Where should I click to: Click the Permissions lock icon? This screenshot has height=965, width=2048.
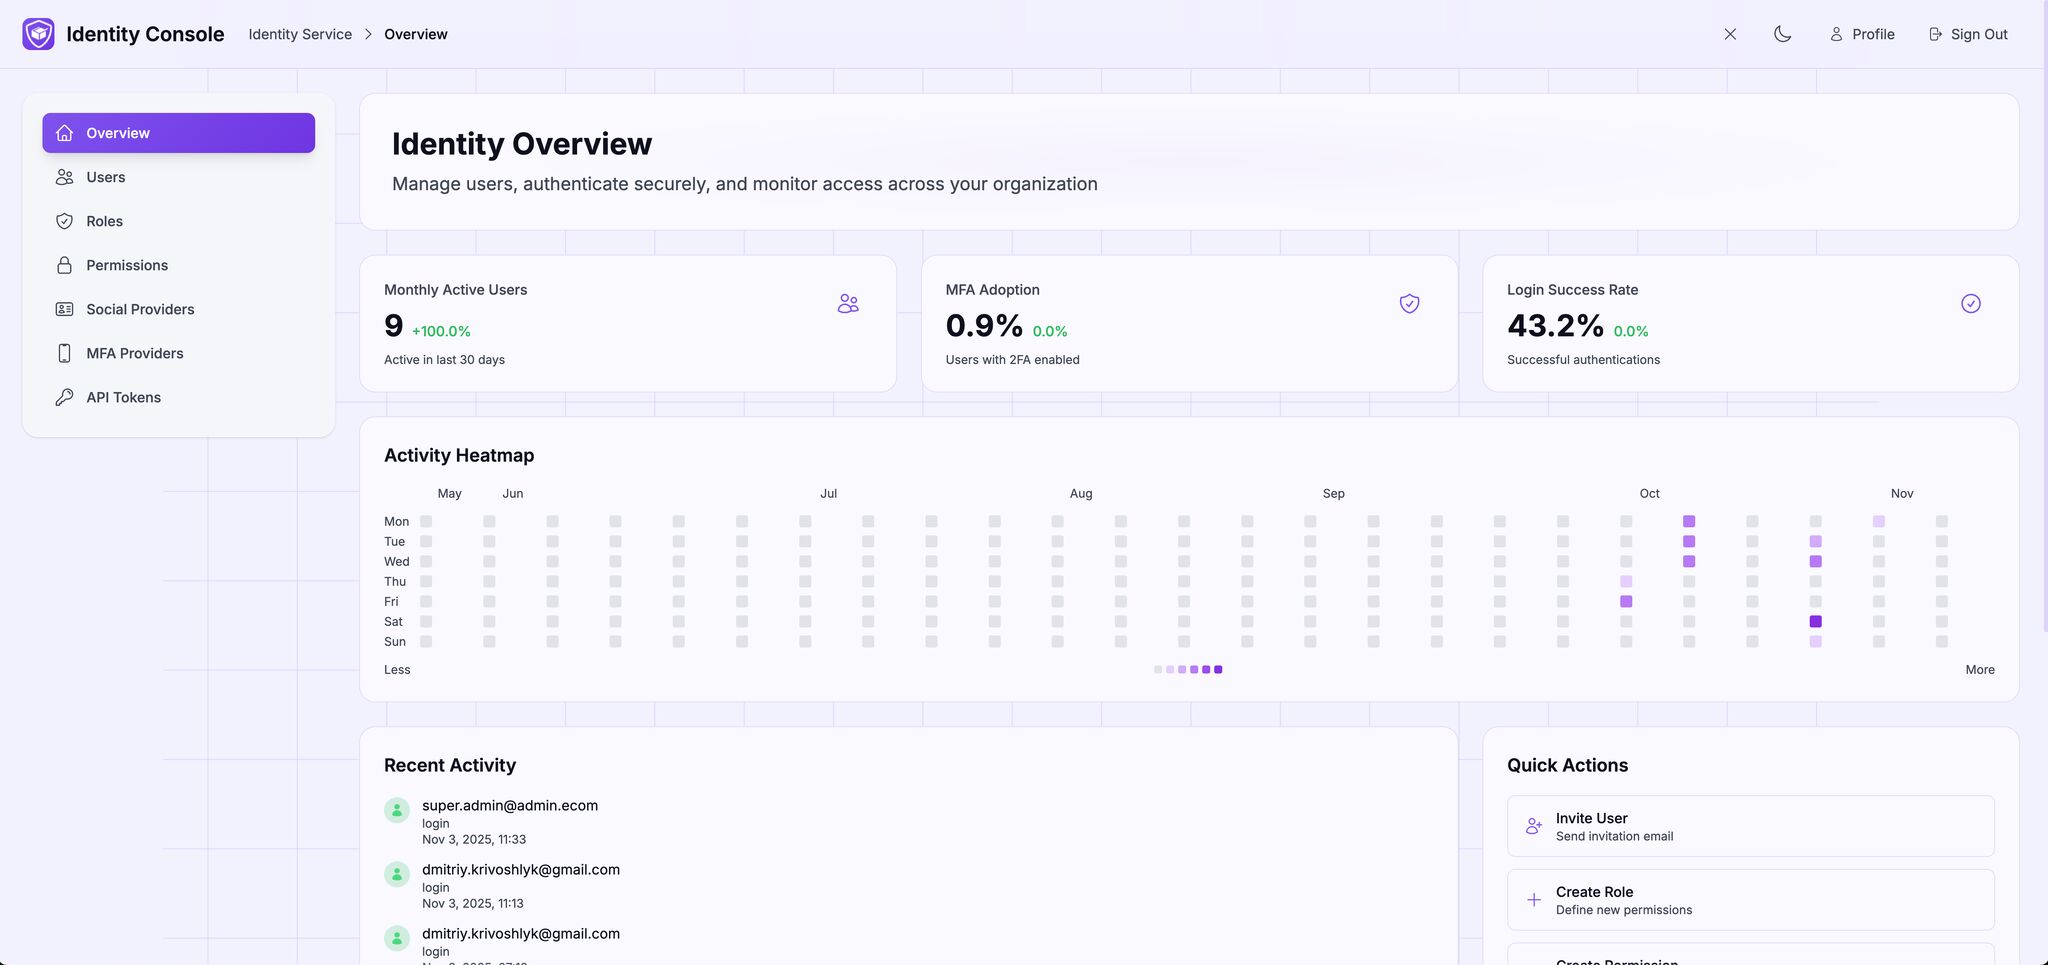64,265
